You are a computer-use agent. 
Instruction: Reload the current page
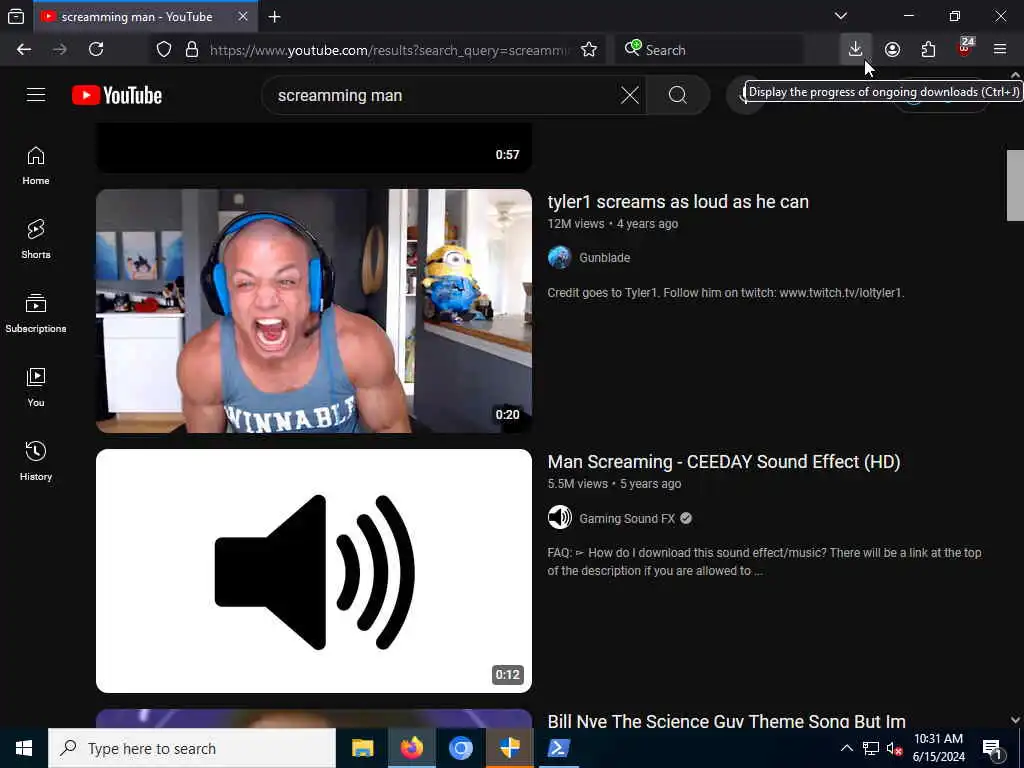(x=96, y=49)
